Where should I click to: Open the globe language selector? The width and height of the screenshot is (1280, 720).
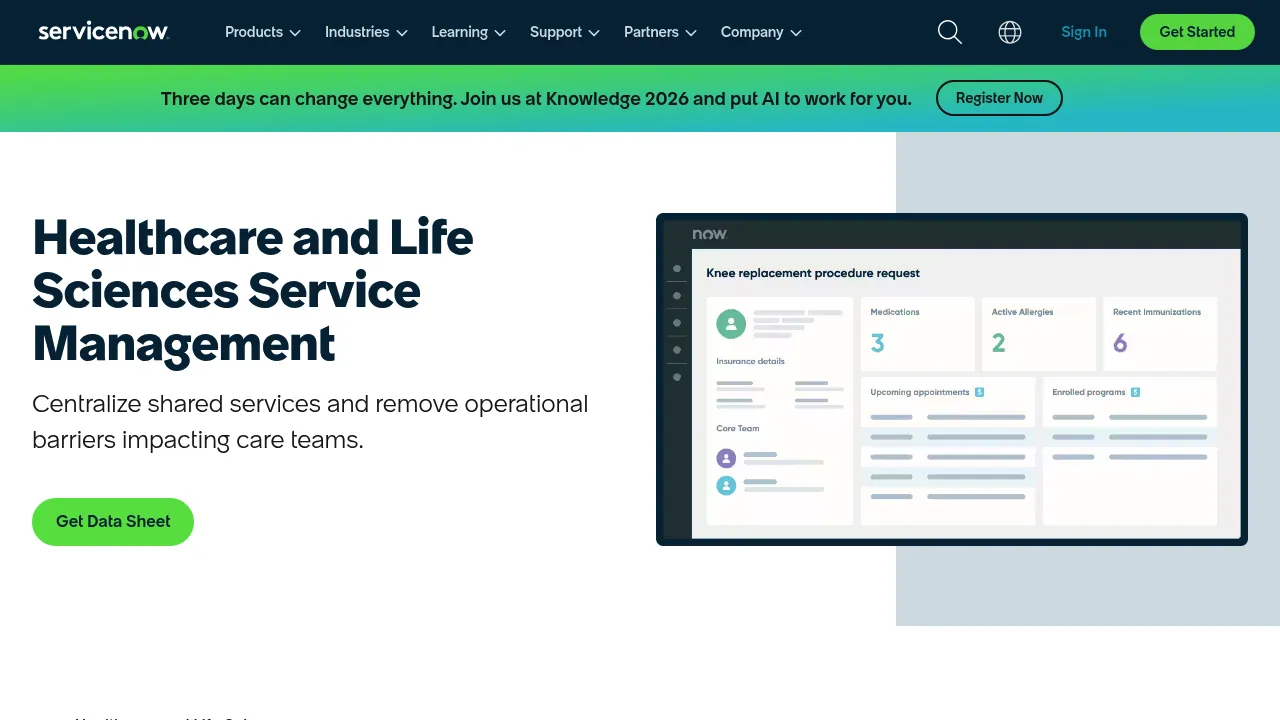(x=1010, y=32)
